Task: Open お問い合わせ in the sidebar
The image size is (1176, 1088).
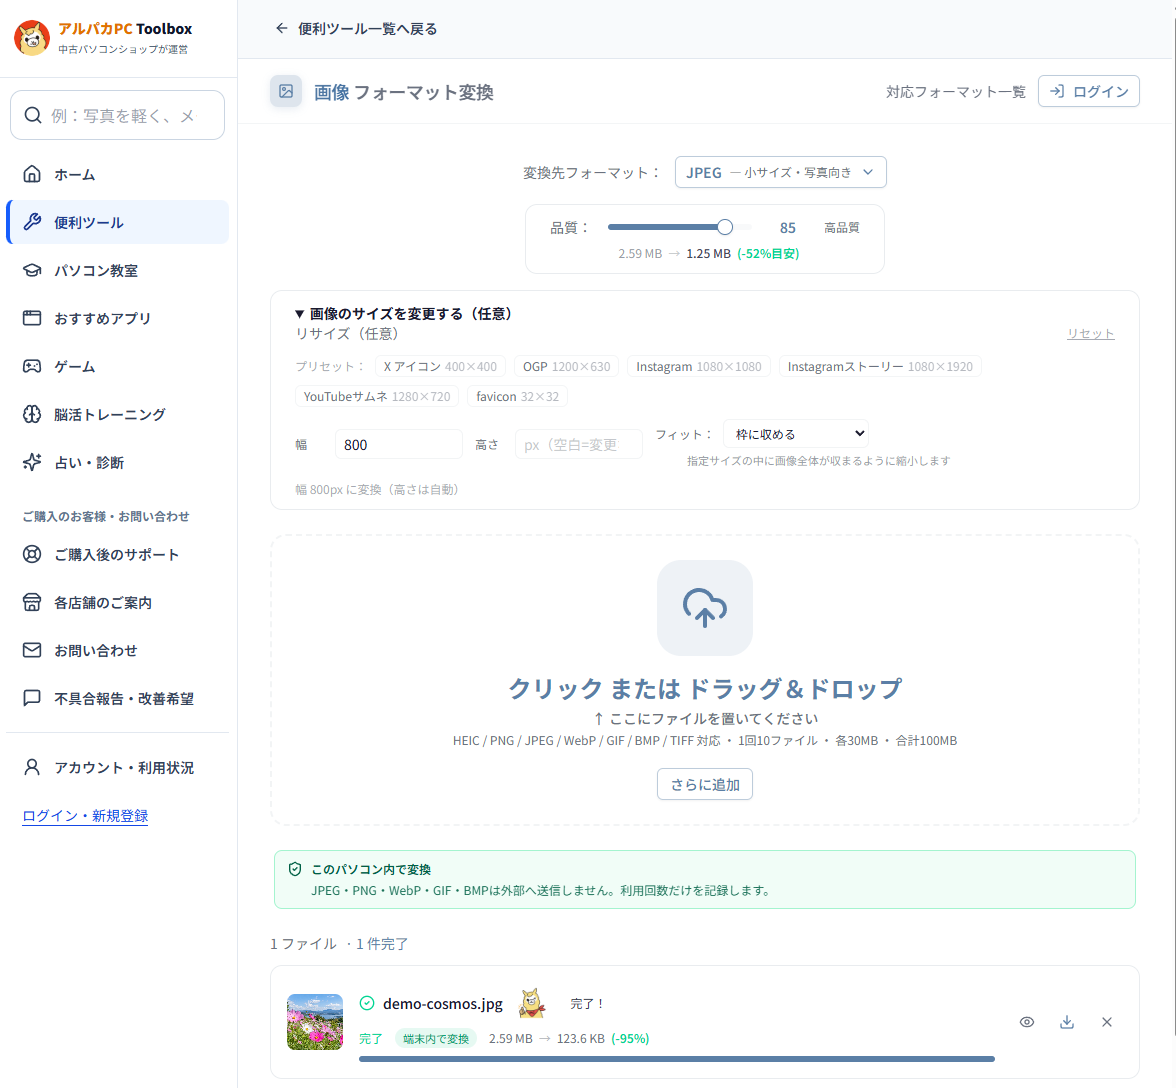Action: point(118,650)
